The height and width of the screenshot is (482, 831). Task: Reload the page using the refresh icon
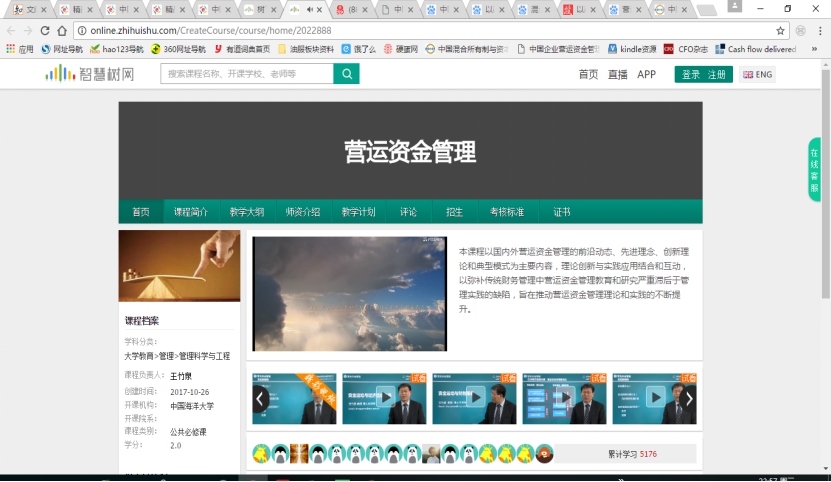[43, 31]
